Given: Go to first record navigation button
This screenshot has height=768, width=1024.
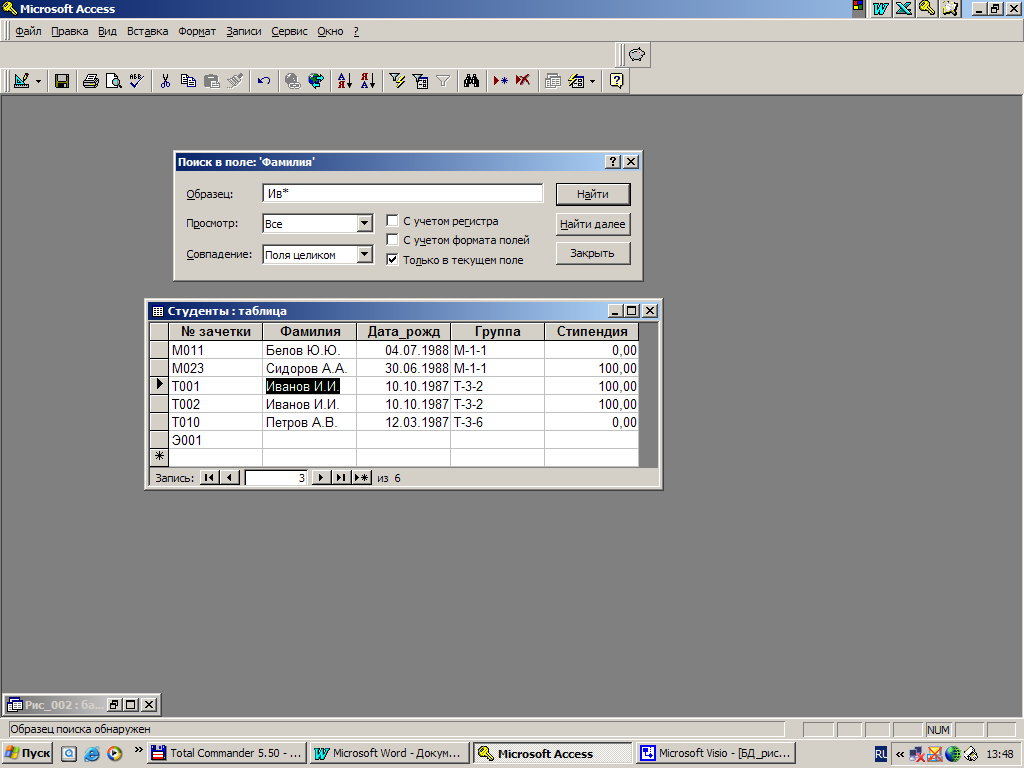Looking at the screenshot, I should coord(209,477).
